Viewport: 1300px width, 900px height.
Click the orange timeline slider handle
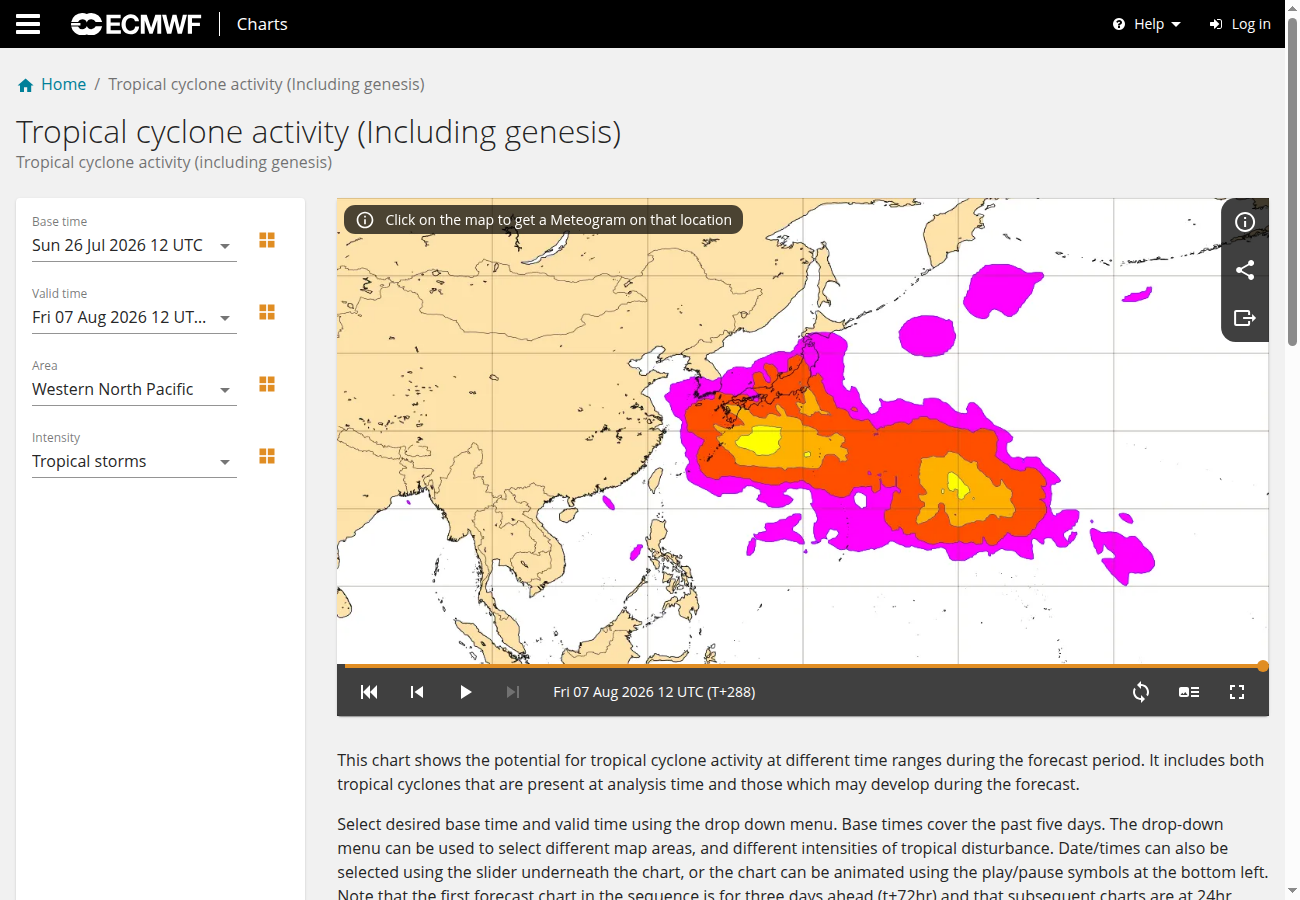[x=1263, y=666]
